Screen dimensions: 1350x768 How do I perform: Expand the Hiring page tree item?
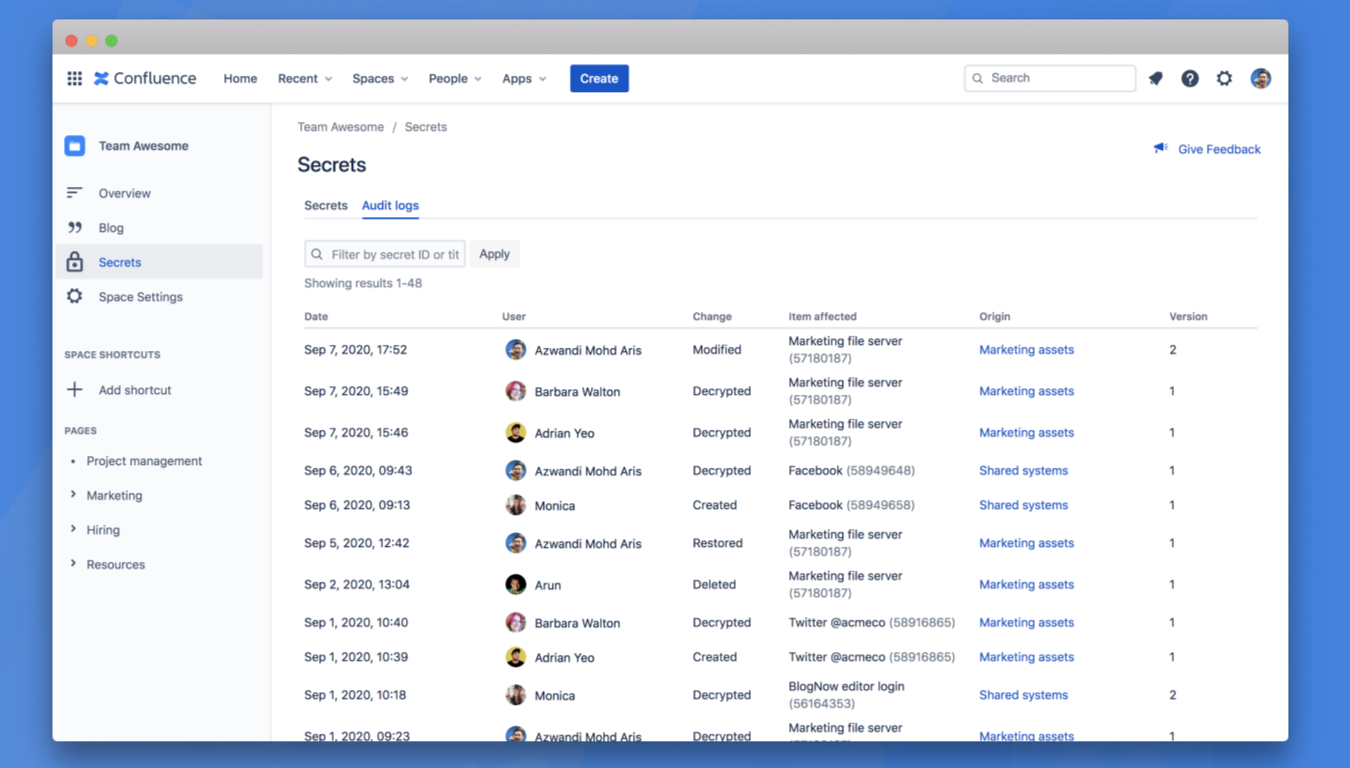pos(73,529)
